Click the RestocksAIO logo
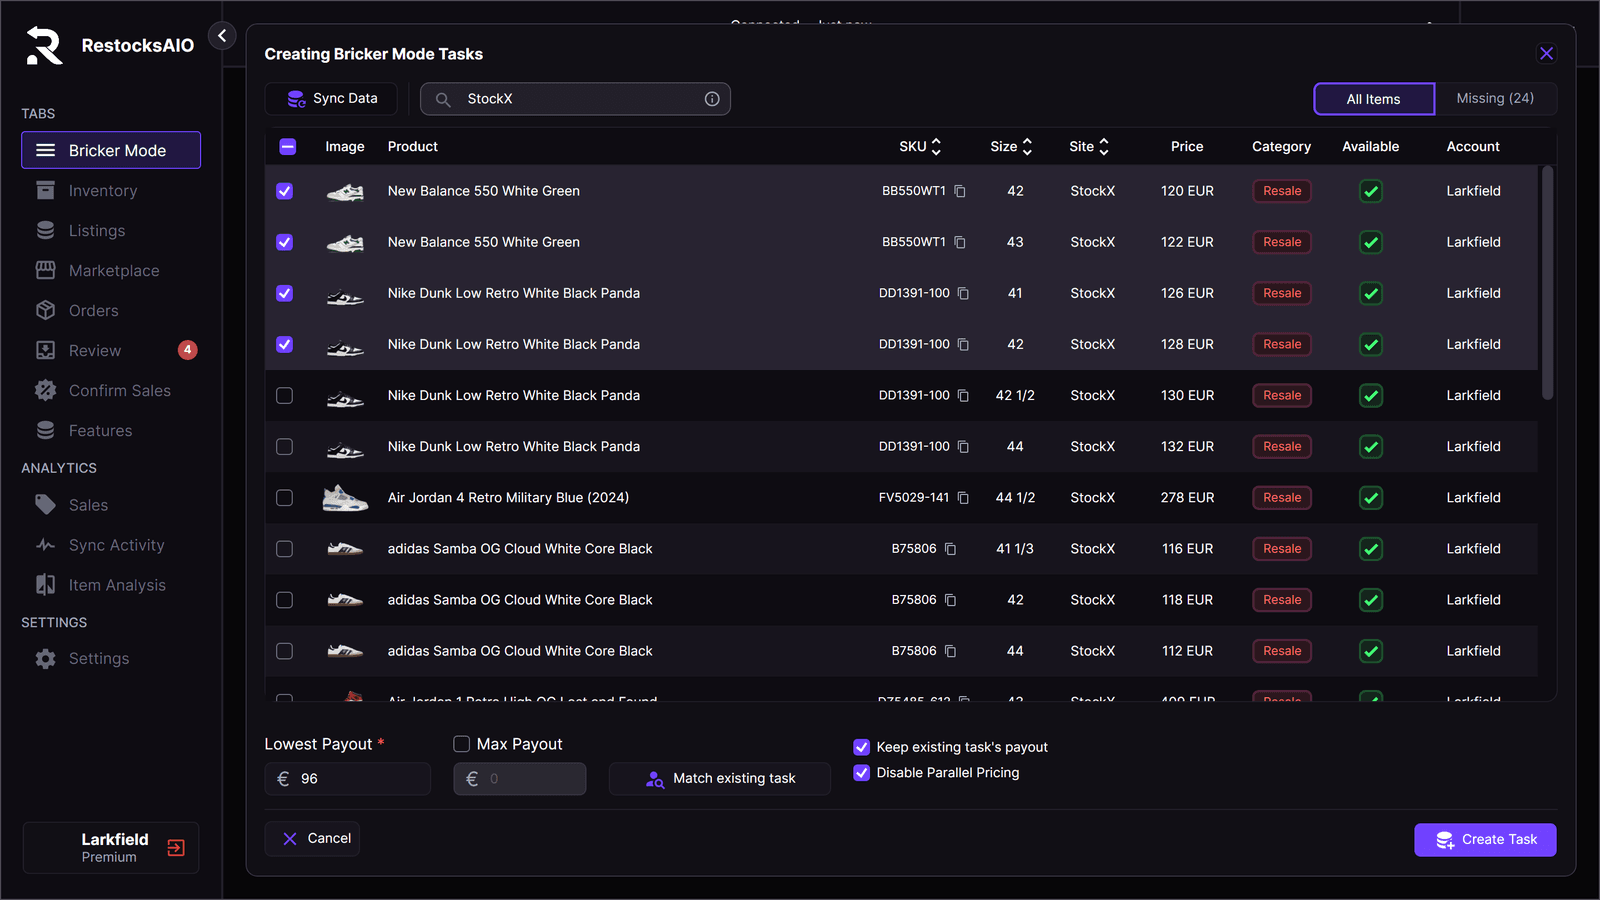The image size is (1600, 900). pyautogui.click(x=43, y=46)
